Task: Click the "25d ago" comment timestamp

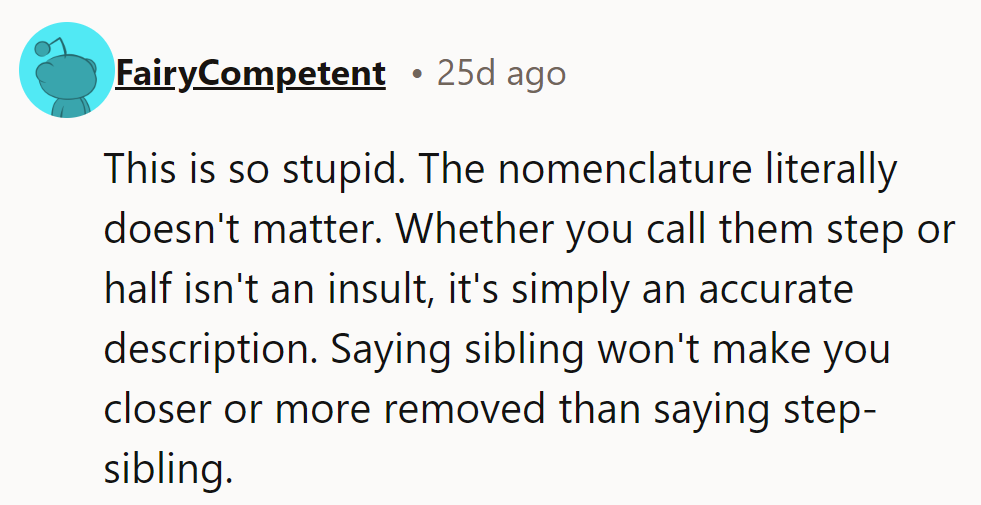Action: (x=501, y=73)
